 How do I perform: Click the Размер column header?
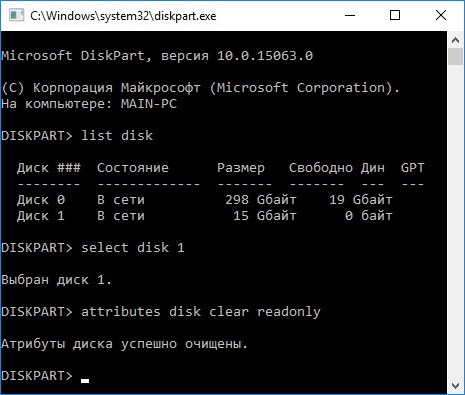pos(241,168)
